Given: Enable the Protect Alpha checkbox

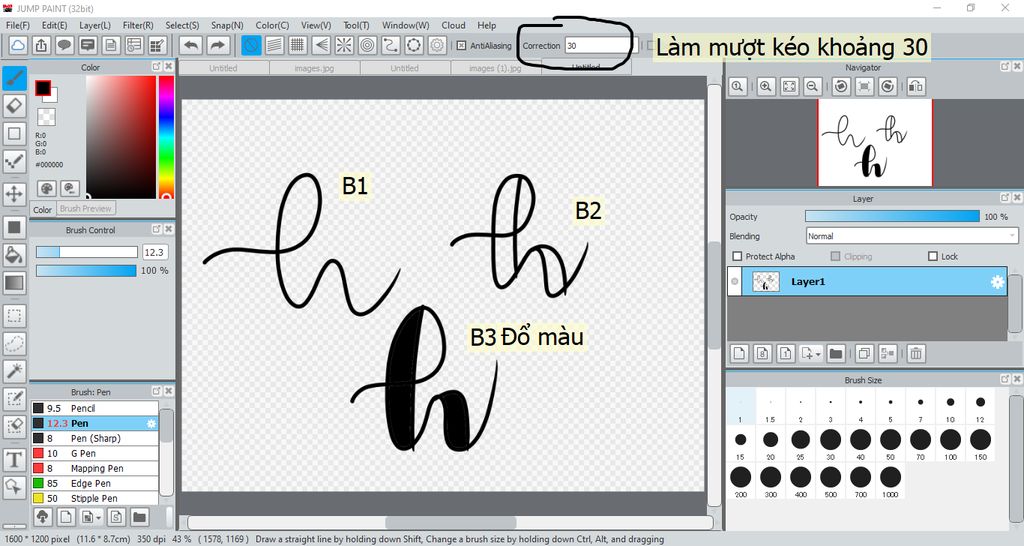Looking at the screenshot, I should (737, 256).
